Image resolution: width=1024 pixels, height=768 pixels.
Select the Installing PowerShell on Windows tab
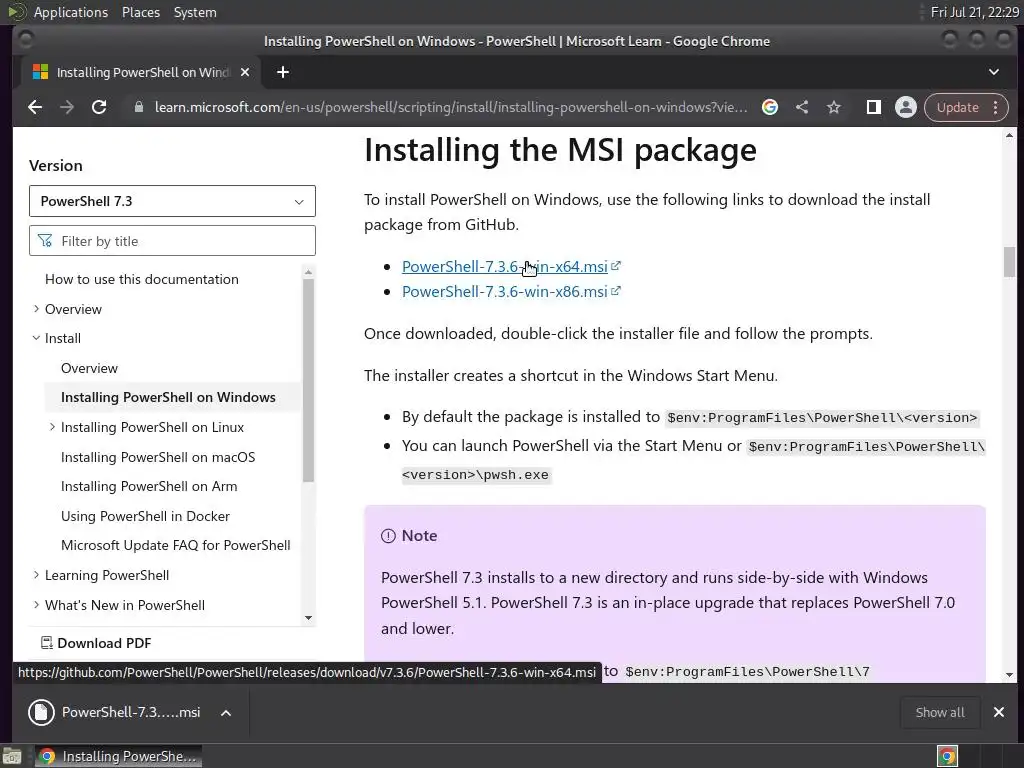click(x=140, y=72)
